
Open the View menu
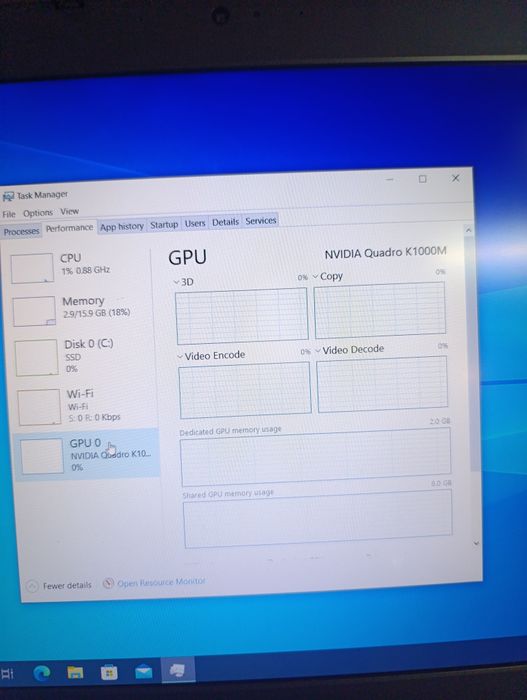point(70,211)
